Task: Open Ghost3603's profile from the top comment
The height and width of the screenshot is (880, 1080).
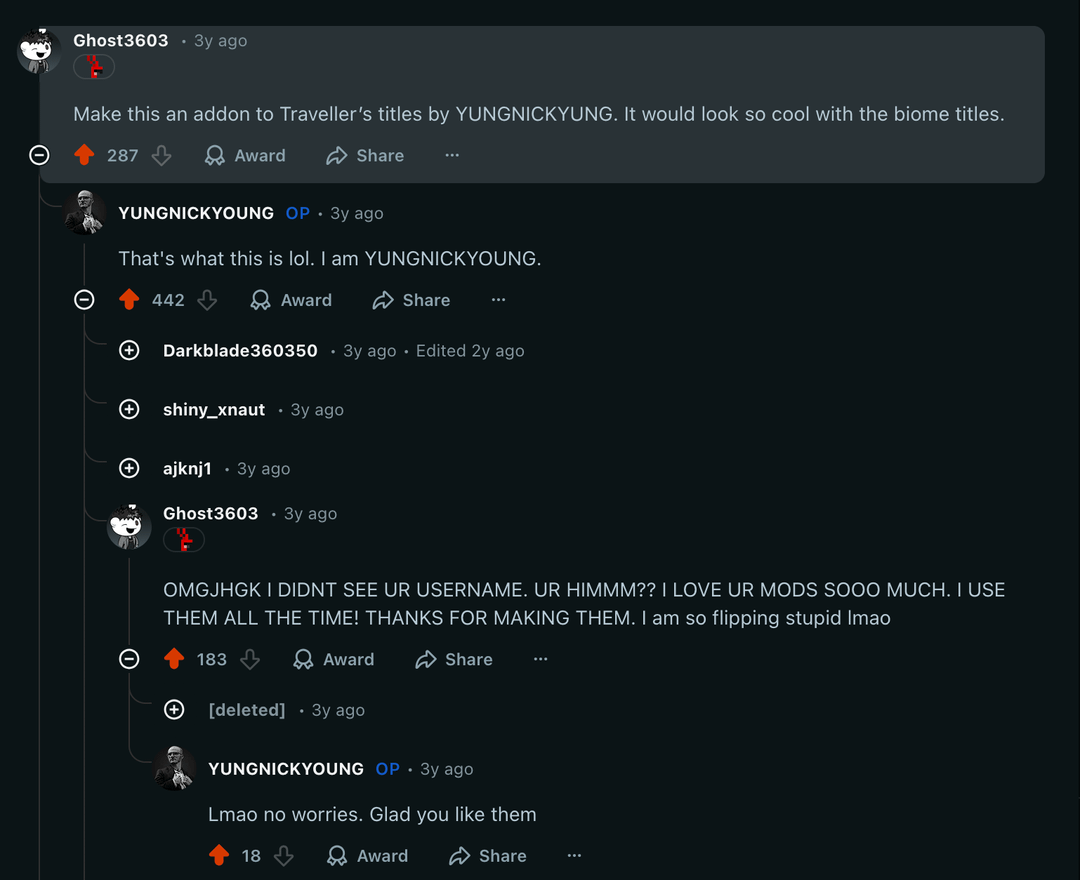Action: (121, 41)
